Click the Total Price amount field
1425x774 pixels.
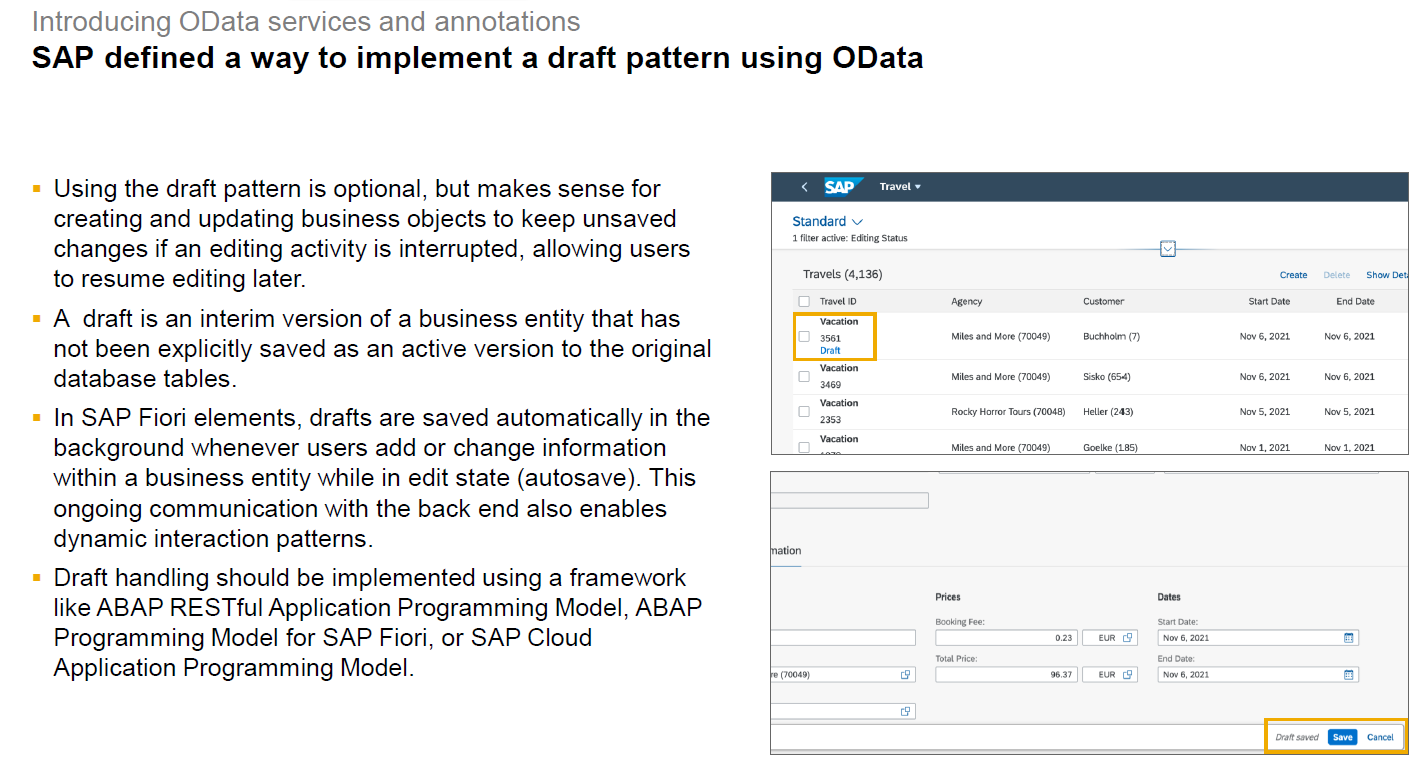1005,675
